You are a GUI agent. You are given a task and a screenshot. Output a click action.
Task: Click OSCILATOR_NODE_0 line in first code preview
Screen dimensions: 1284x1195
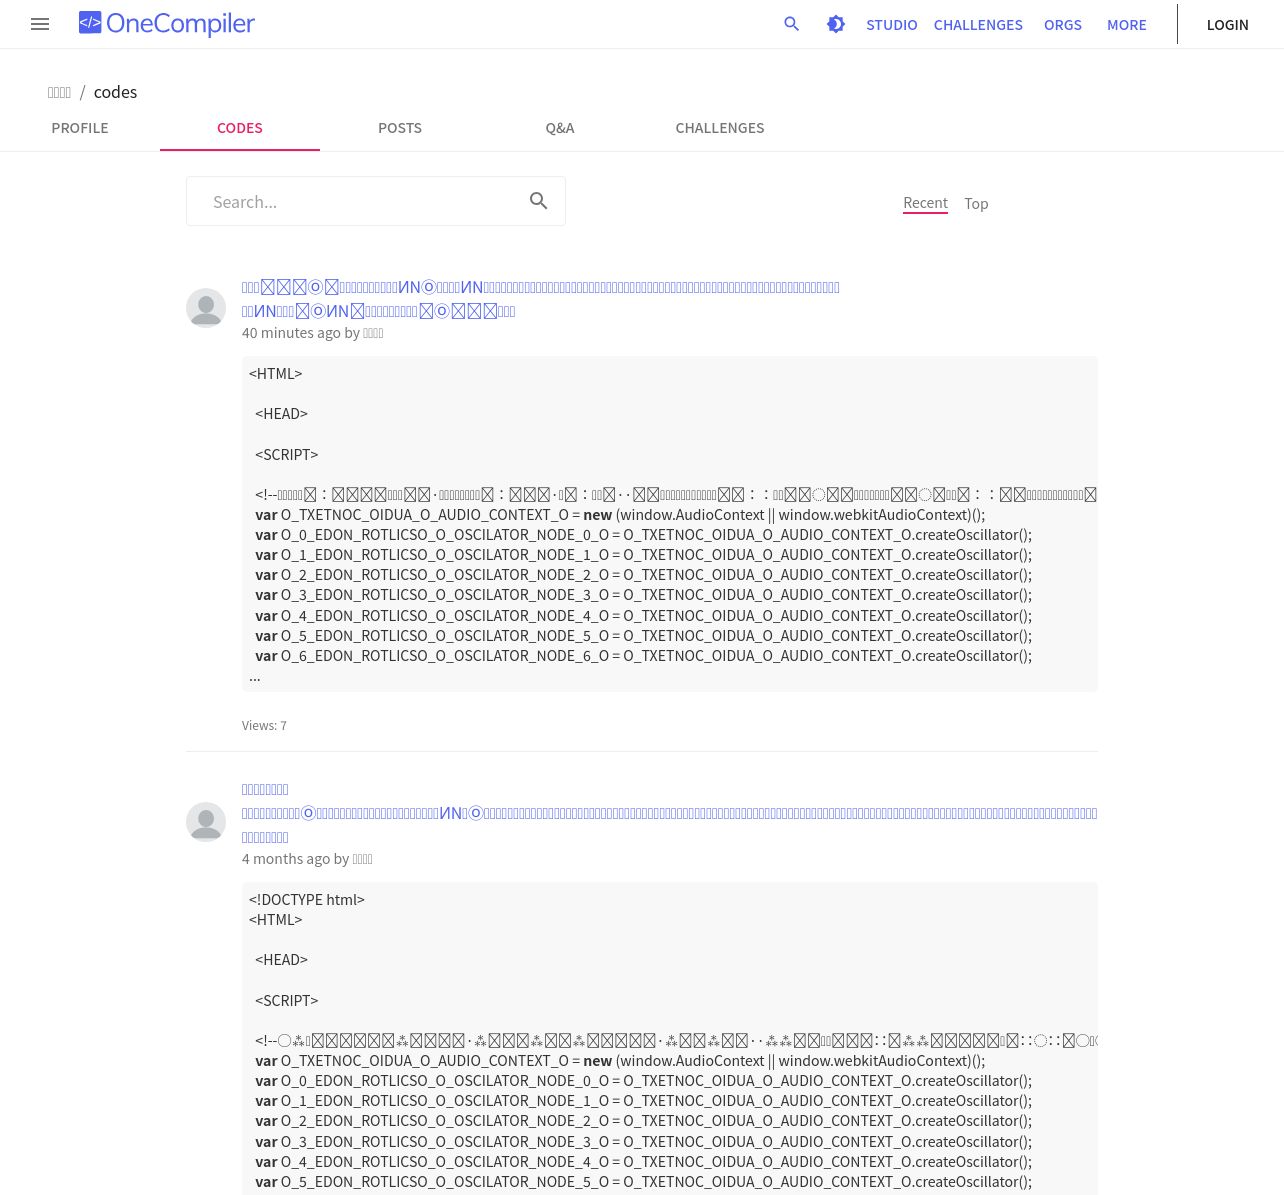click(643, 535)
